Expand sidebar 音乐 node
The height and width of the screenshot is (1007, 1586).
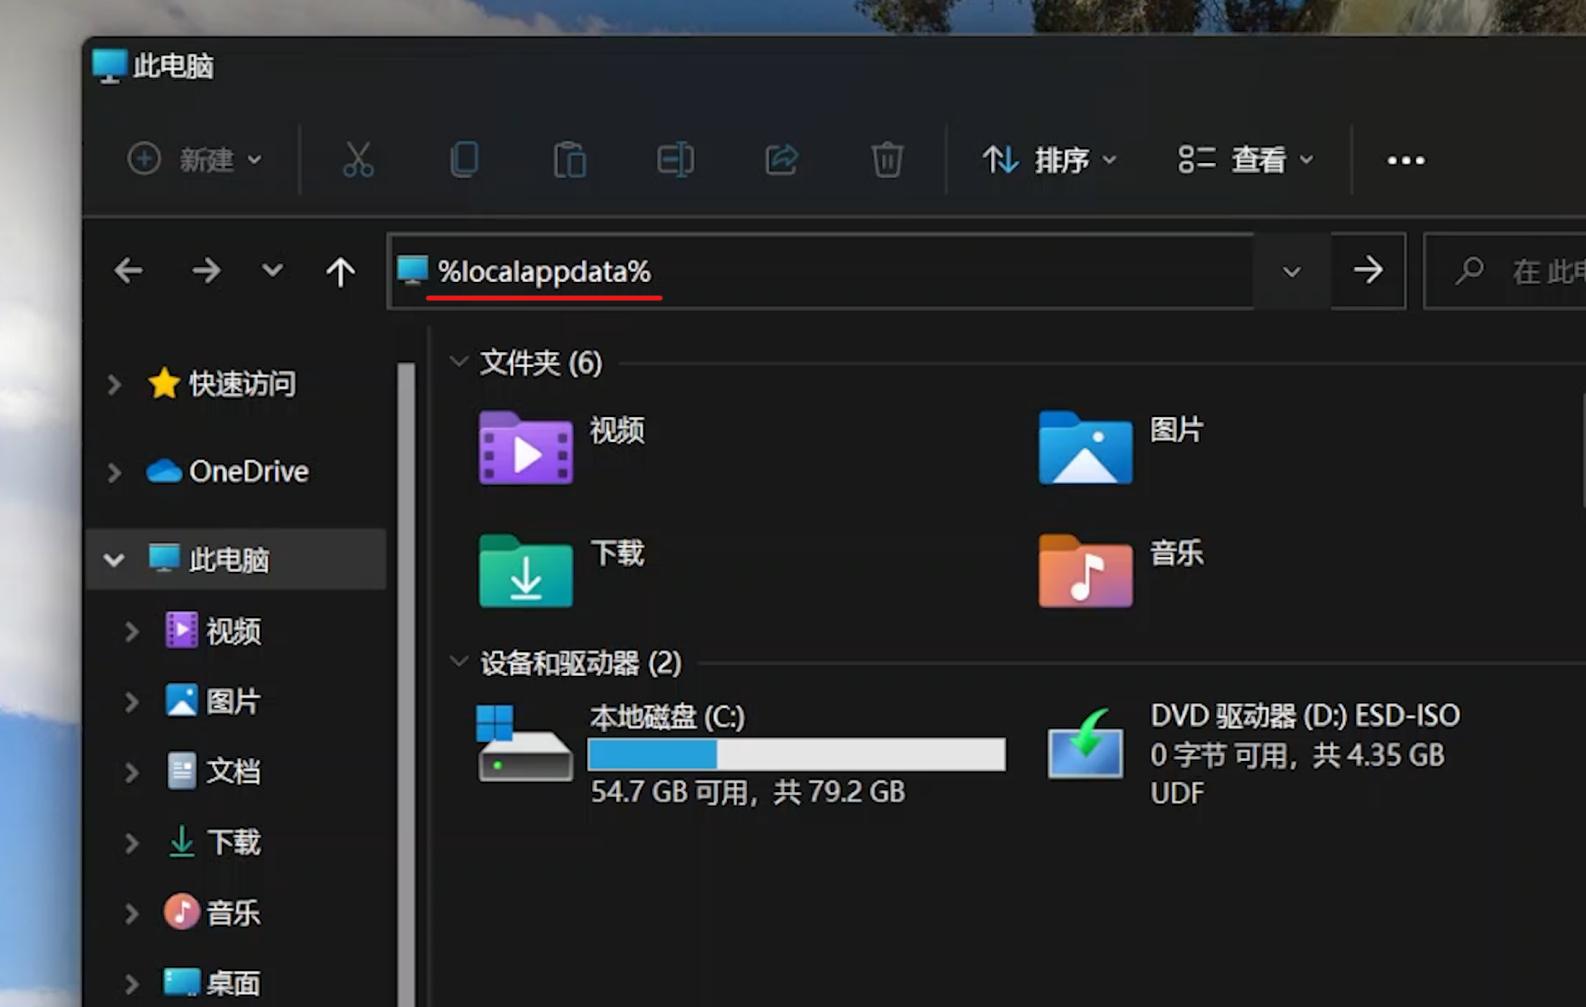coord(131,913)
